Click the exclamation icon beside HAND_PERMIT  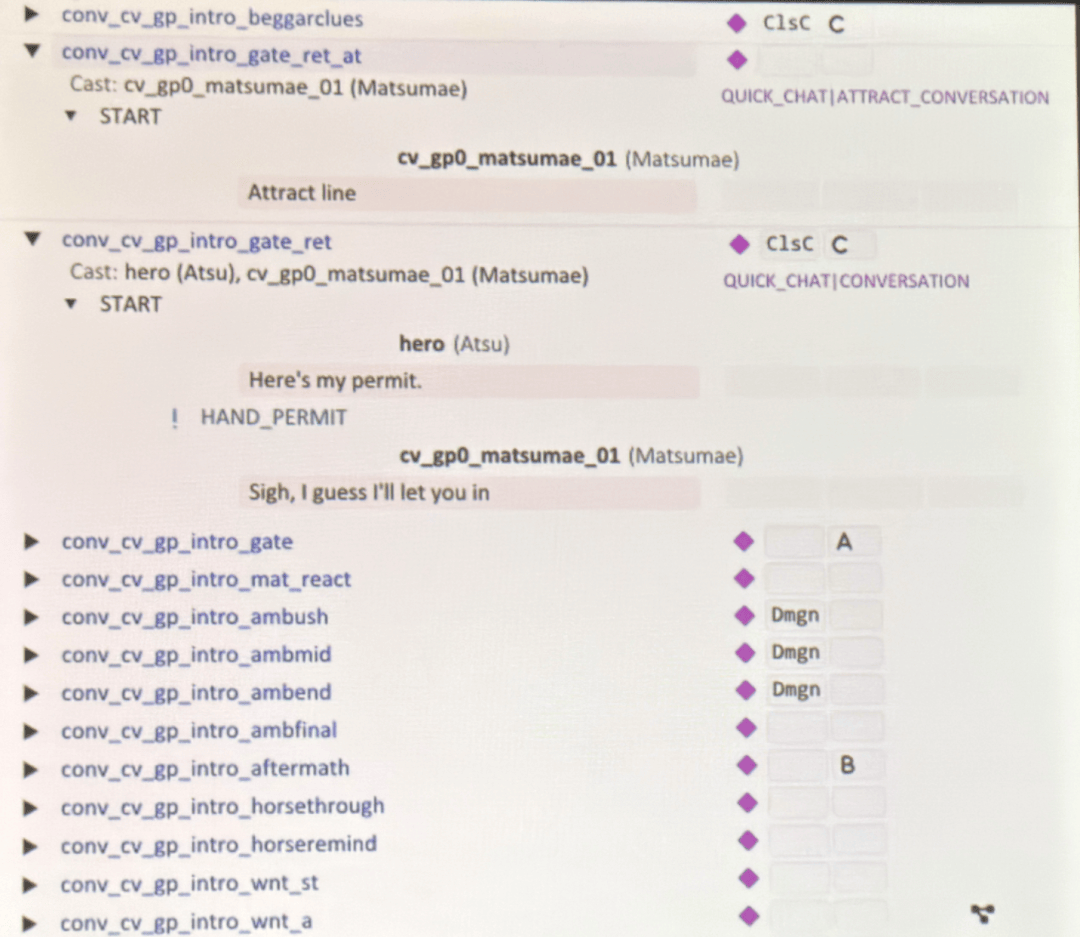pyautogui.click(x=175, y=418)
